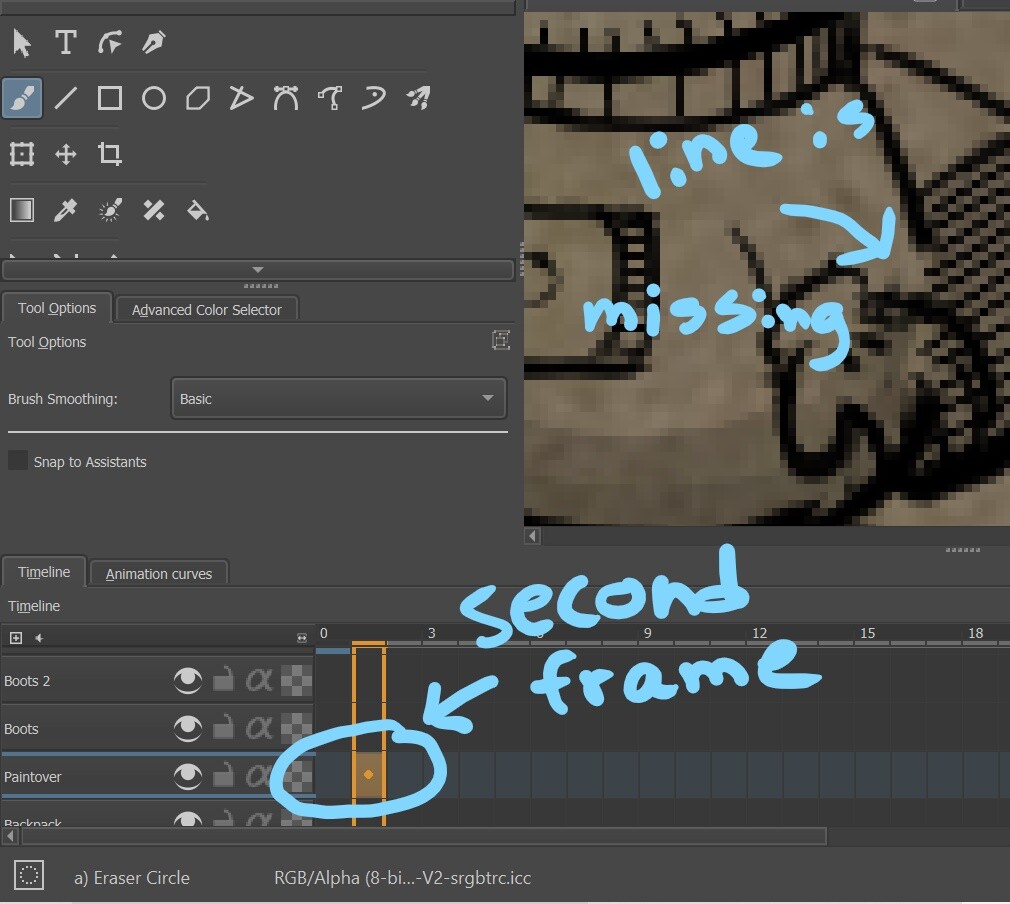
Task: Select the Ellipse tool
Action: (x=153, y=99)
